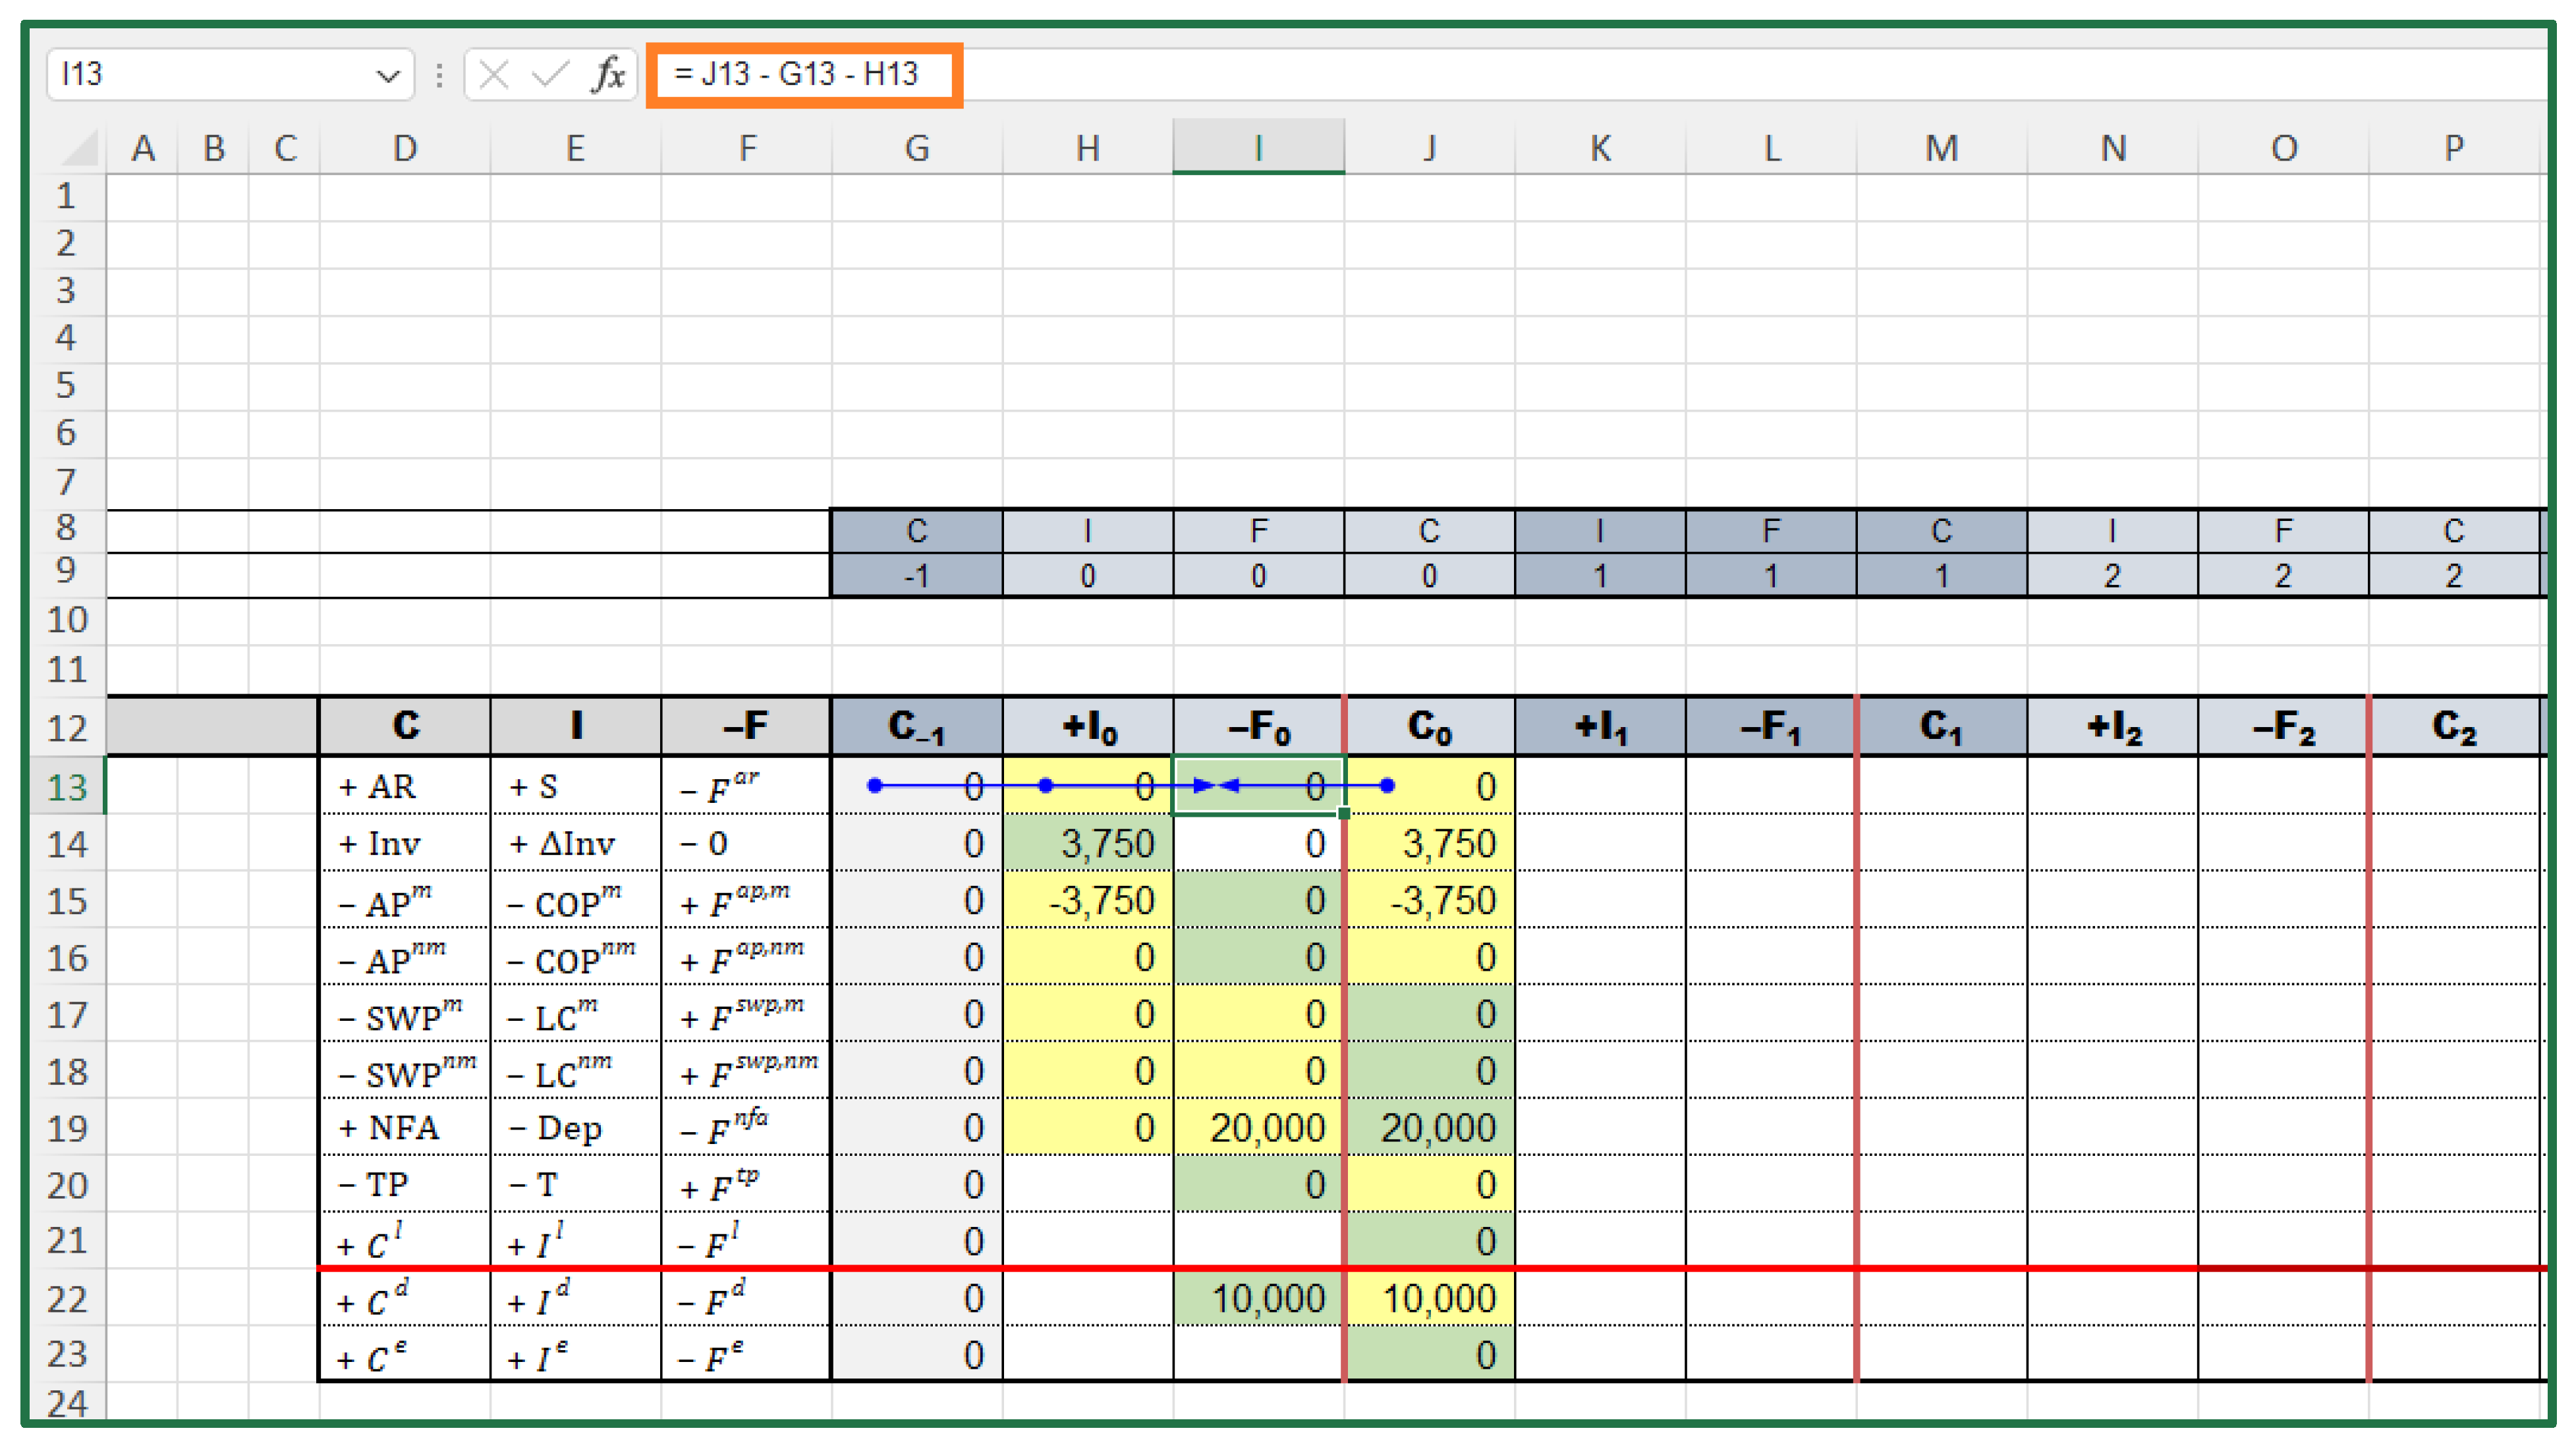This screenshot has height=1443, width=2576.
Task: Click the Insert Function fx icon
Action: 608,74
